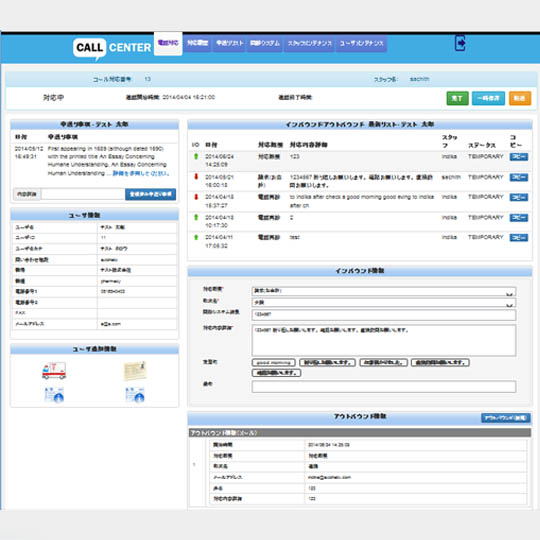
Task: Open the notes paper icon in user additional info
Action: point(135,371)
